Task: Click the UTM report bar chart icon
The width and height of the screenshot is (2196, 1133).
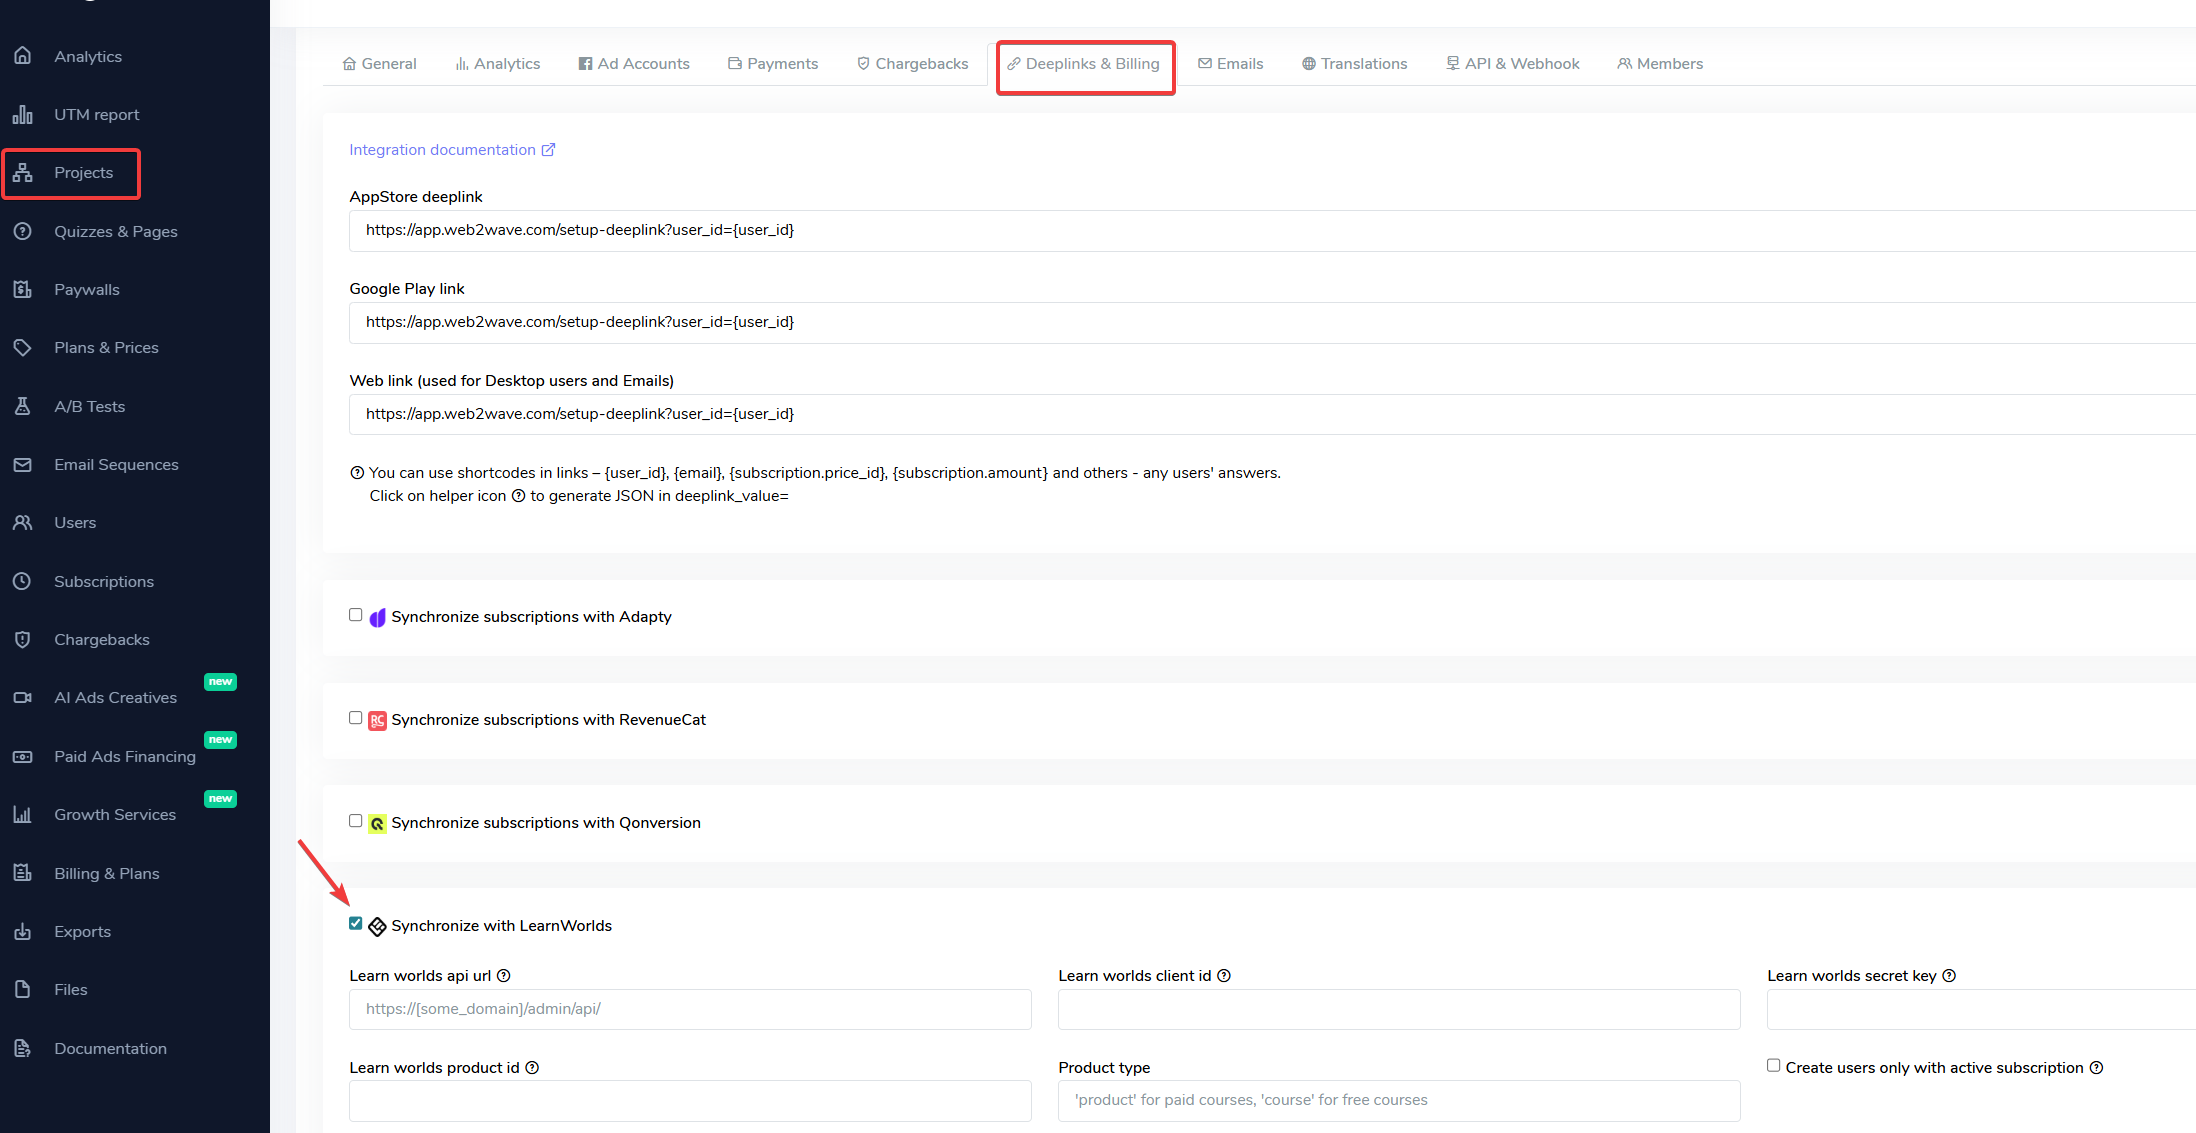Action: tap(23, 115)
